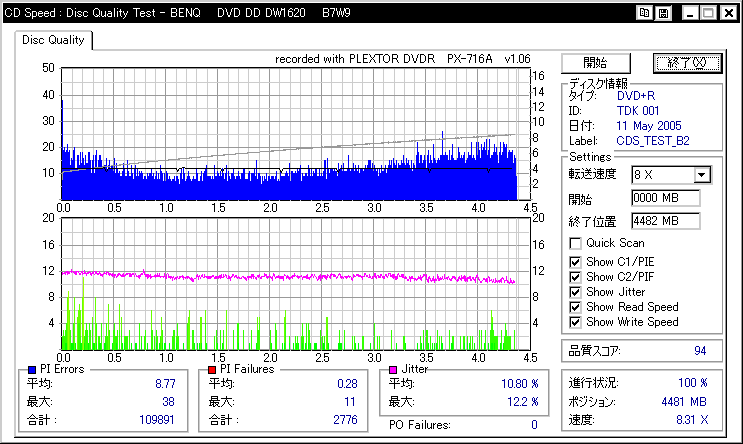Click the save floppy disk icon

[663, 13]
